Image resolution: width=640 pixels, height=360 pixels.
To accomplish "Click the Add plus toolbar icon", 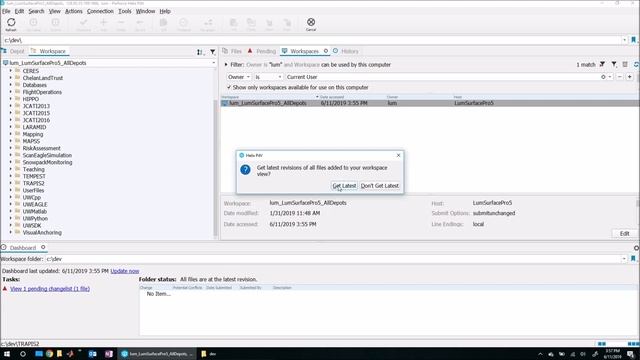I will (103, 24).
